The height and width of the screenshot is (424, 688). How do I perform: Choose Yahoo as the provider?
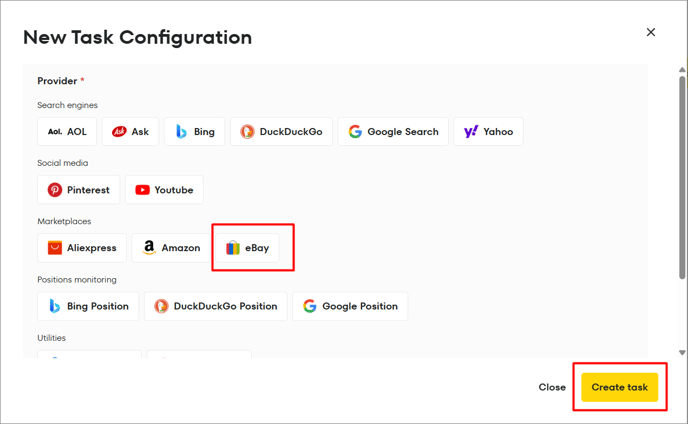click(x=488, y=132)
